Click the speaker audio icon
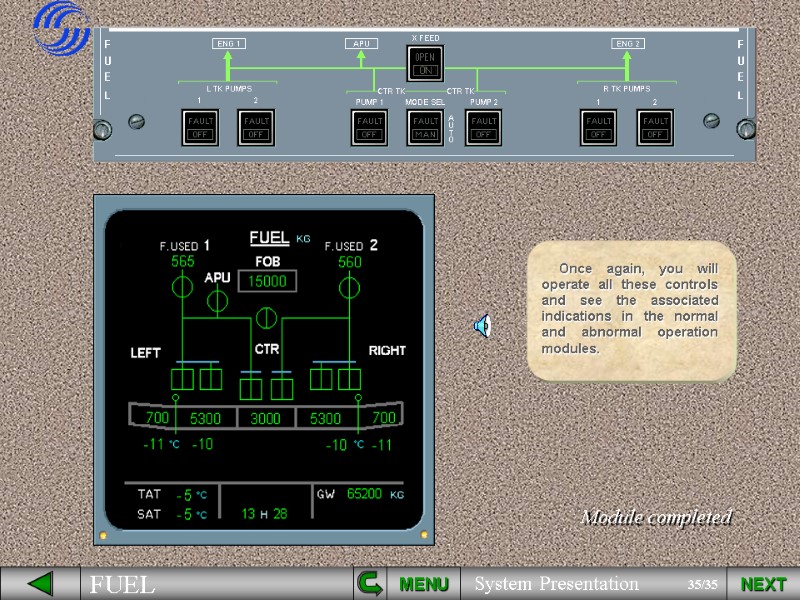 (x=483, y=323)
